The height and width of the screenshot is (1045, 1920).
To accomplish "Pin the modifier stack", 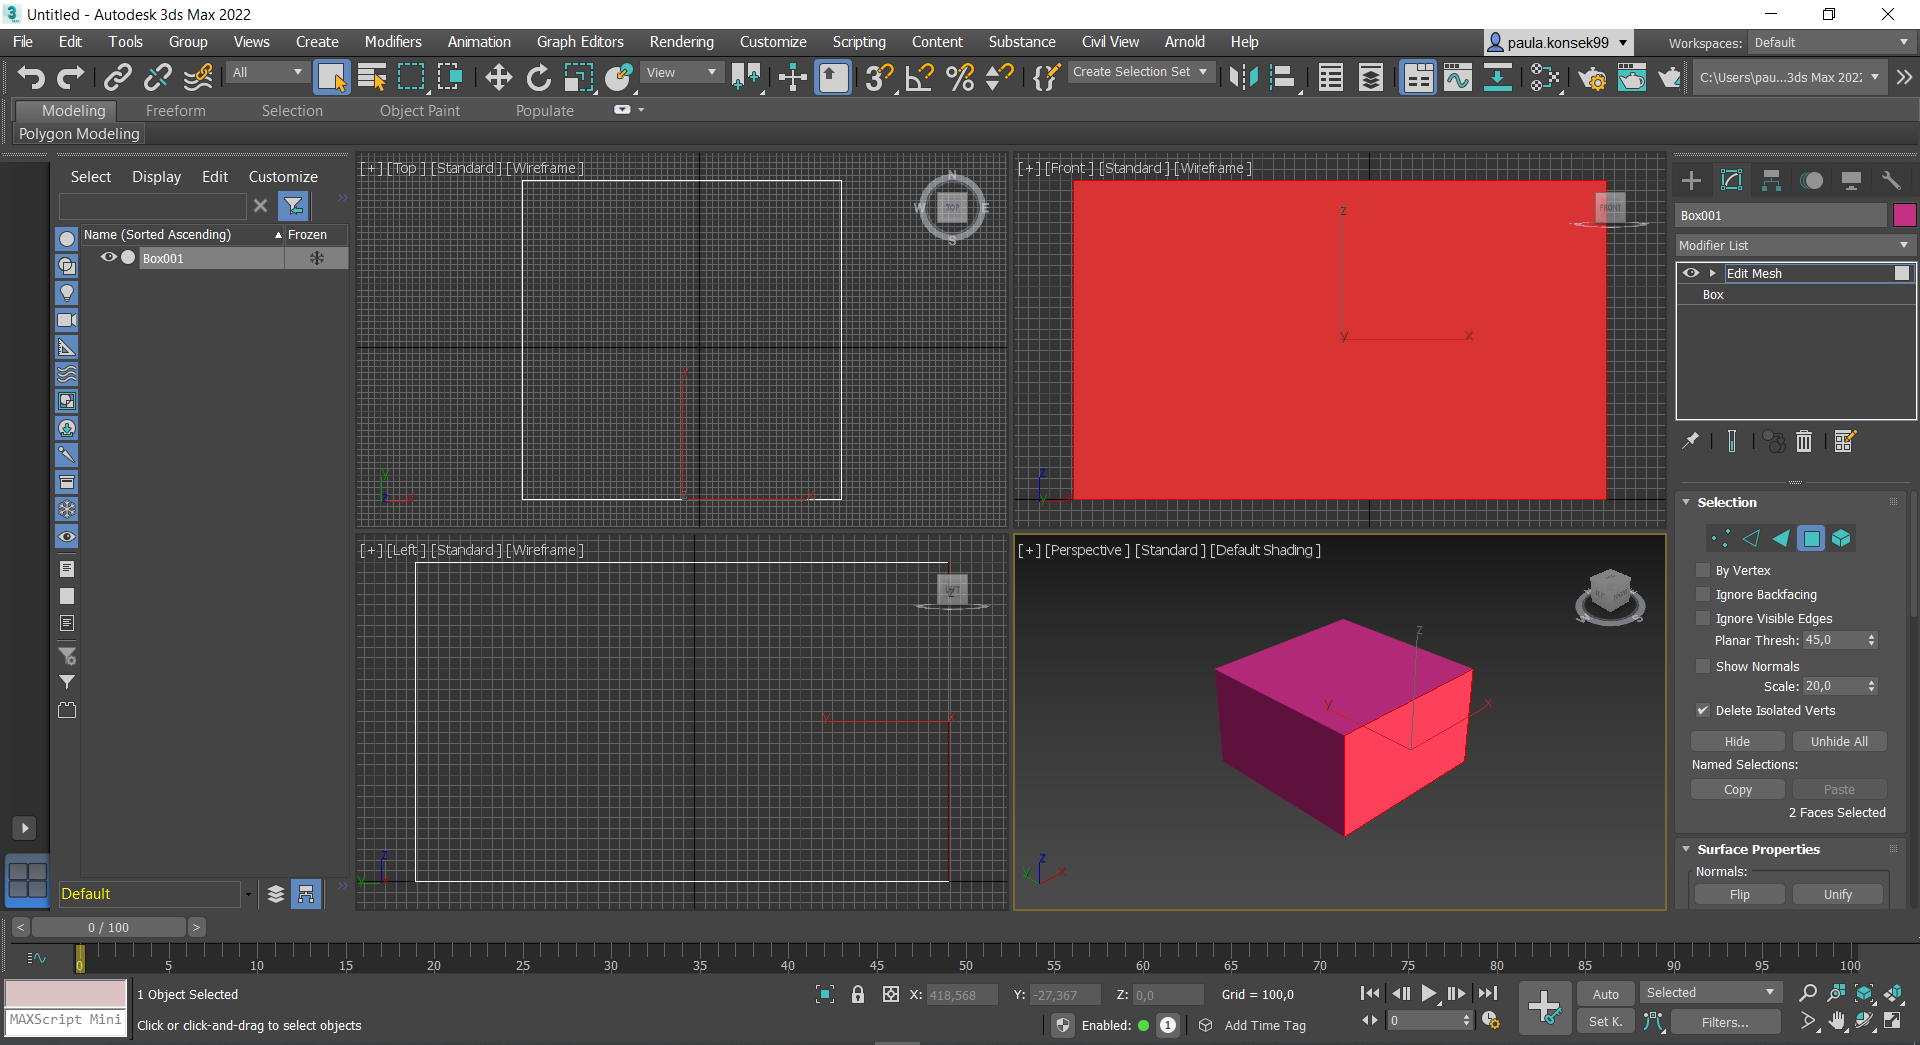I will 1691,441.
